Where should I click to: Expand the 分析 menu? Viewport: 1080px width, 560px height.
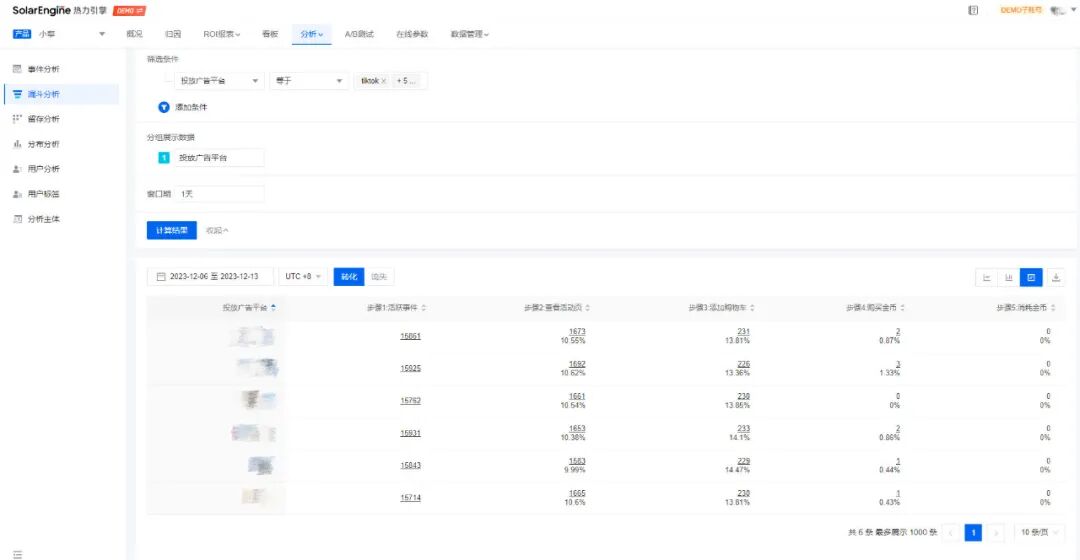pyautogui.click(x=311, y=34)
